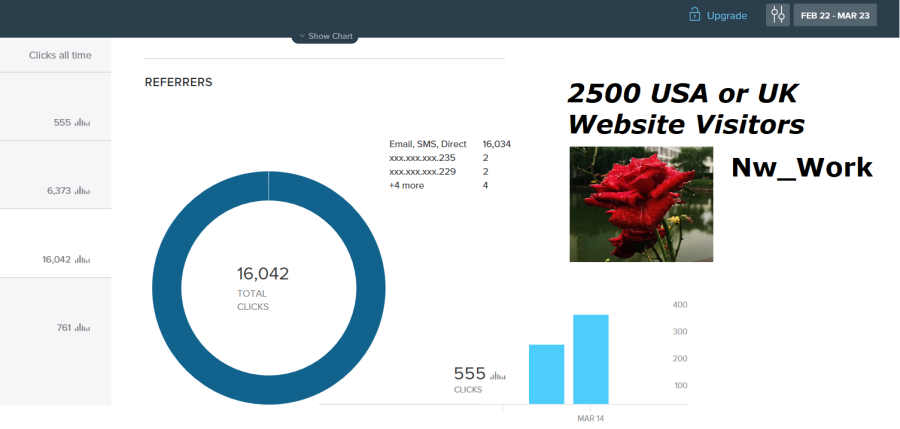The image size is (900, 429).
Task: Click the 400 y-axis label
Action: click(x=680, y=304)
